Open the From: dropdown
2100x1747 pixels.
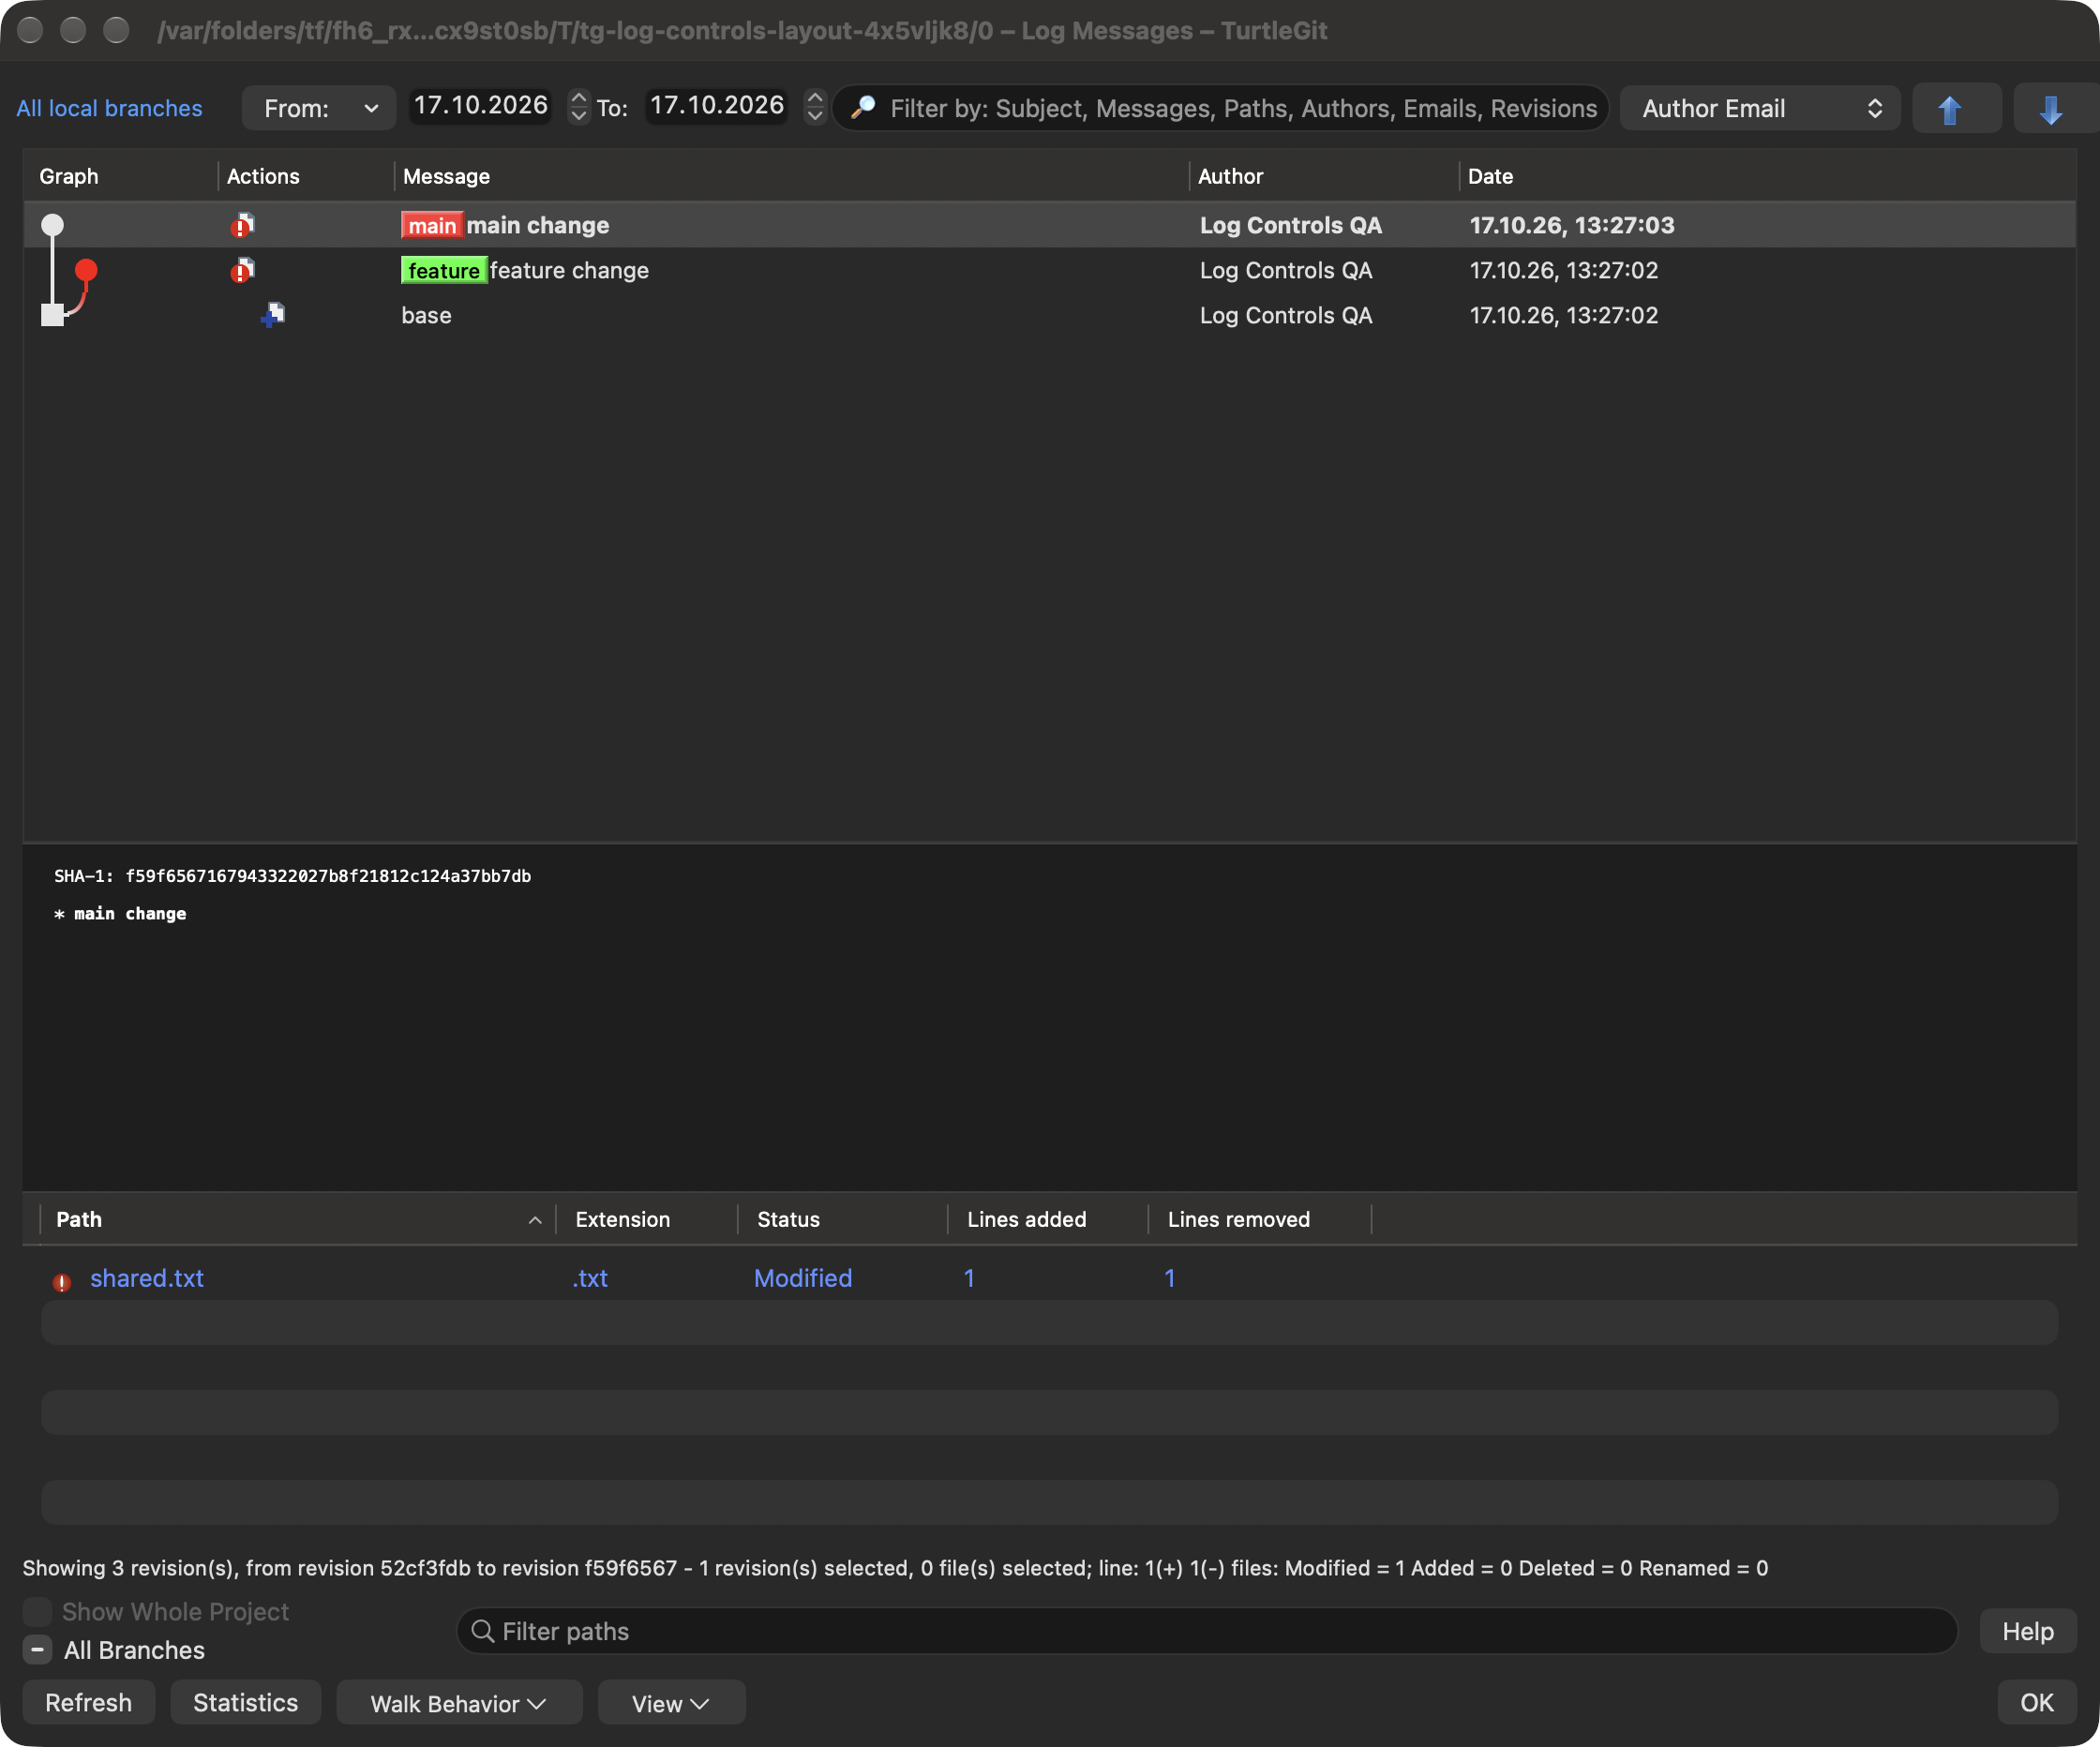319,108
